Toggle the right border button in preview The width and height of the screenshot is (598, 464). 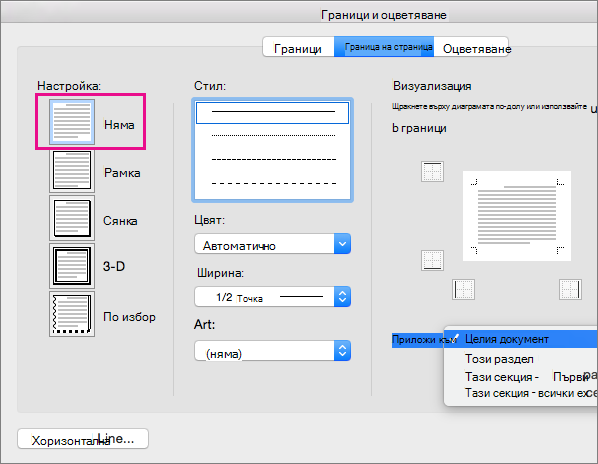pyautogui.click(x=571, y=289)
